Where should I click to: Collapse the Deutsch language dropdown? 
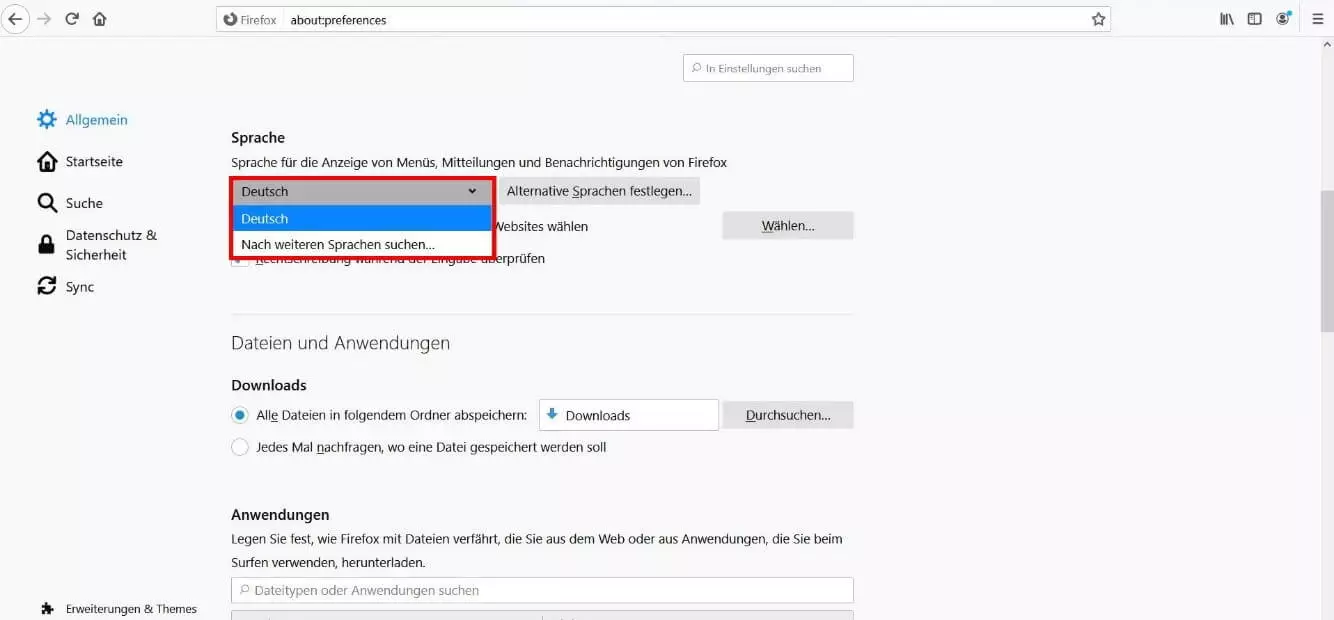[x=362, y=191]
